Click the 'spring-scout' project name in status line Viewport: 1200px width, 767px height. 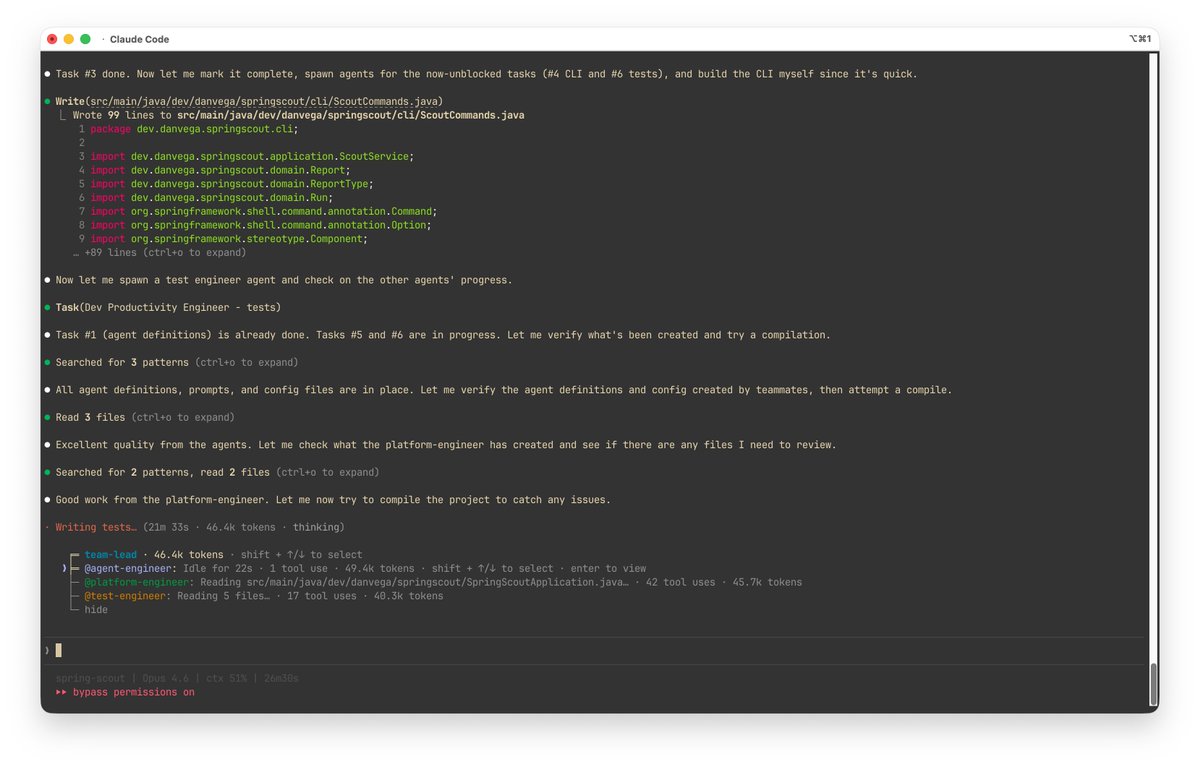point(89,678)
